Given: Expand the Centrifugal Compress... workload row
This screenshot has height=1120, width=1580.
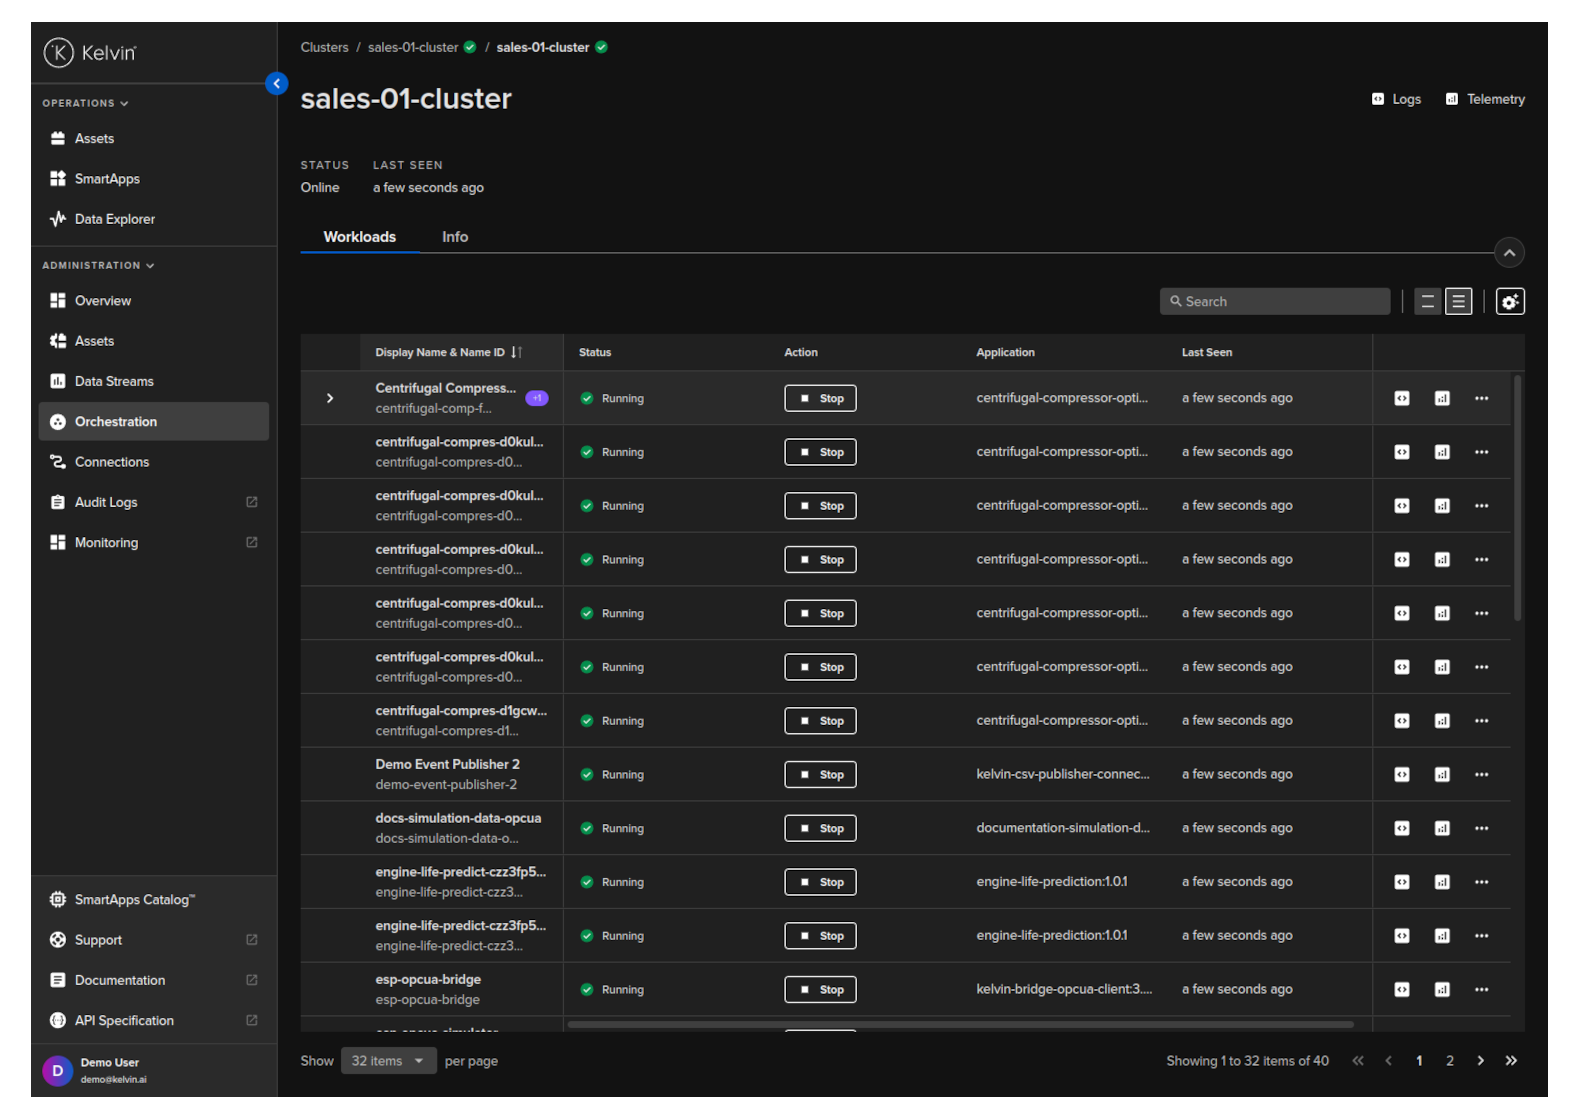Looking at the screenshot, I should [330, 398].
